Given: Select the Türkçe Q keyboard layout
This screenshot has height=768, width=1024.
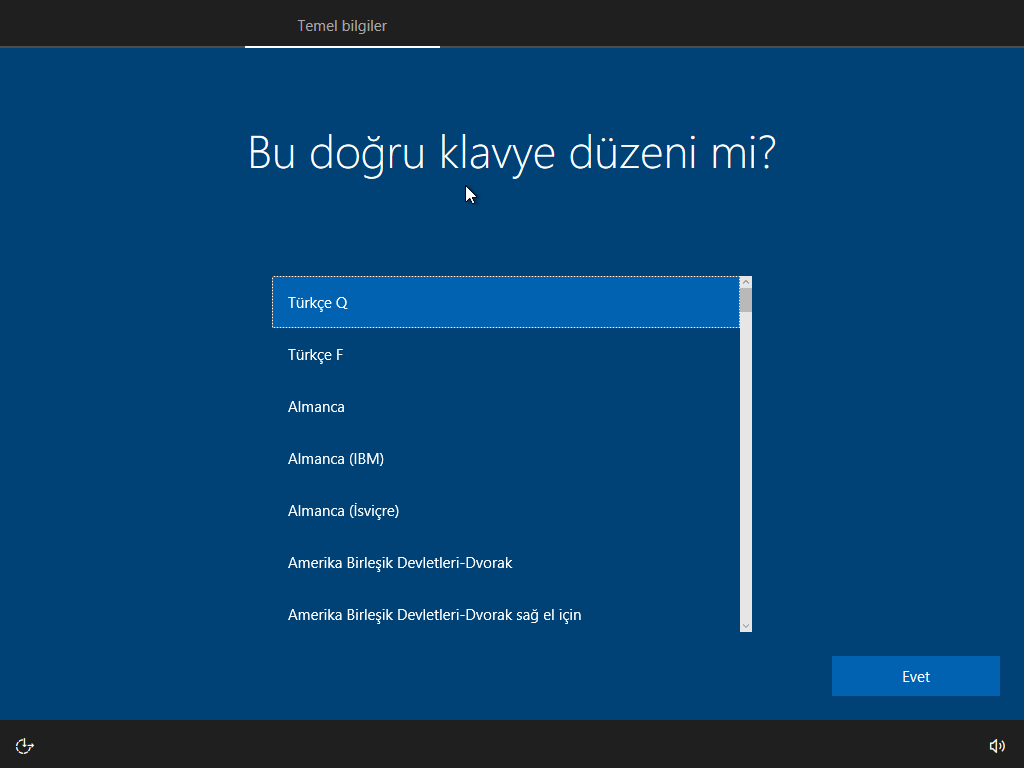Looking at the screenshot, I should pos(505,302).
